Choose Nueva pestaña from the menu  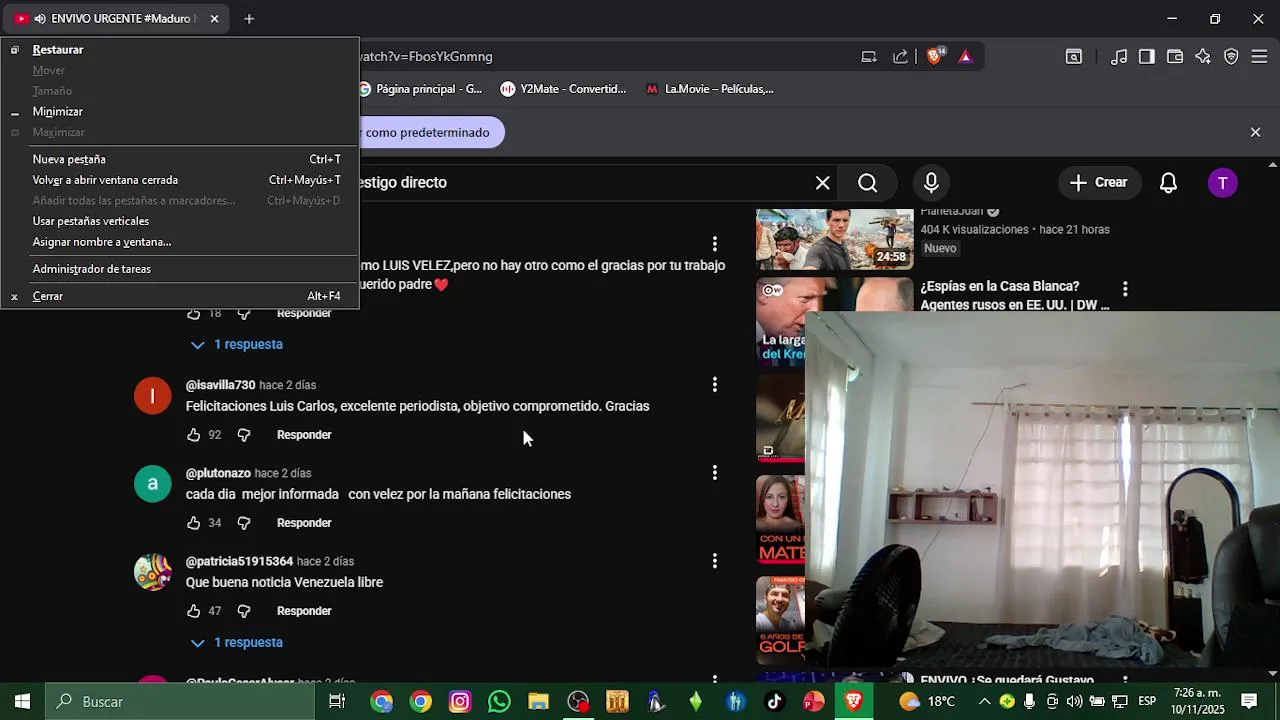click(180, 159)
